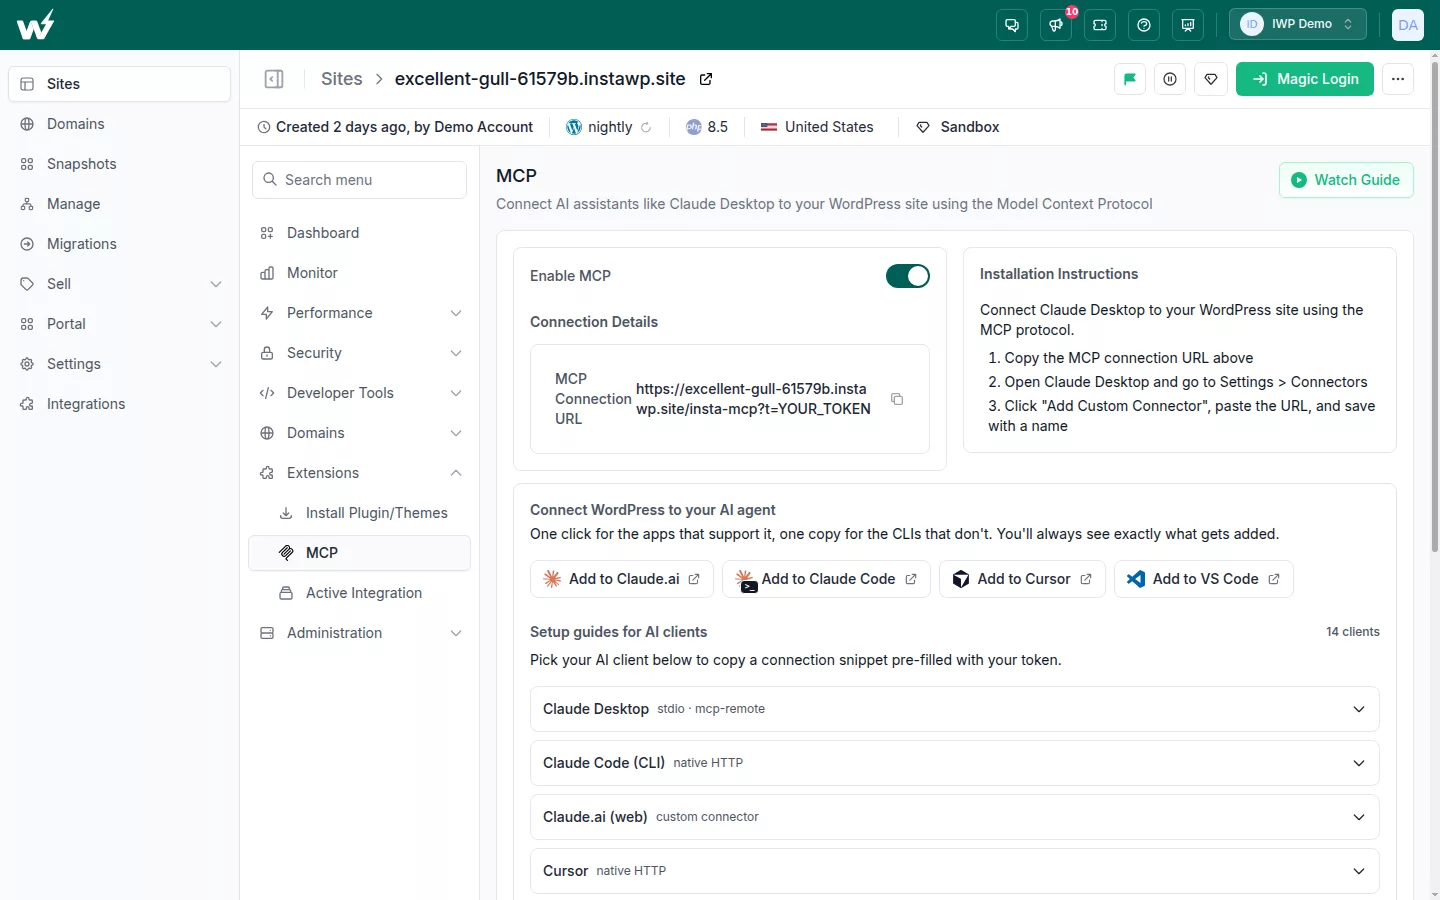
Task: Click Add to Claude Code button
Action: 826,579
